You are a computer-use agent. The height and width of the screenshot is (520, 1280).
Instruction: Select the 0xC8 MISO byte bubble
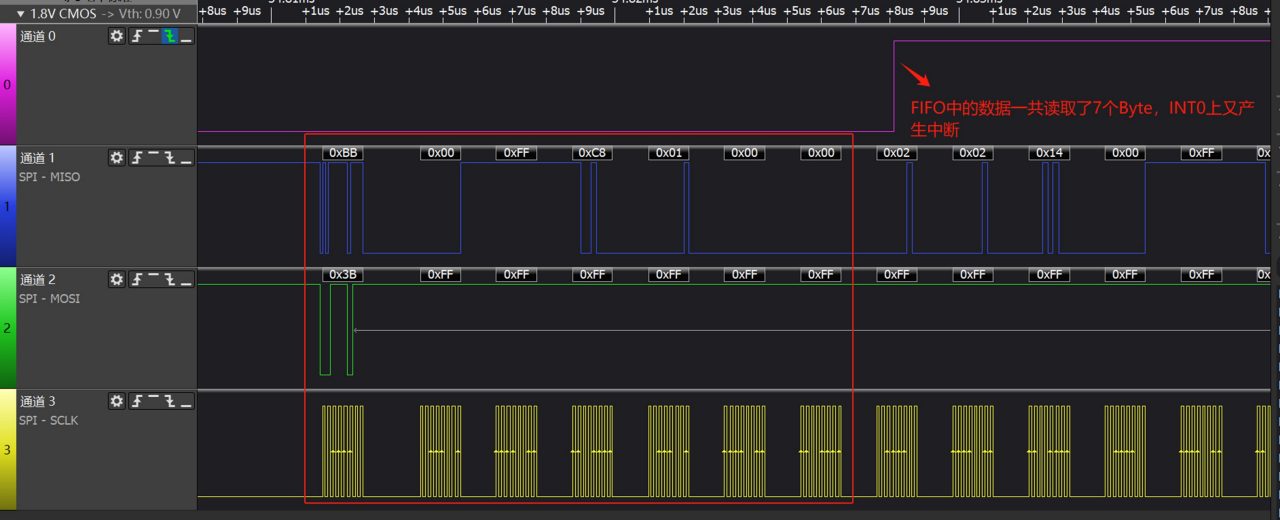click(x=592, y=153)
